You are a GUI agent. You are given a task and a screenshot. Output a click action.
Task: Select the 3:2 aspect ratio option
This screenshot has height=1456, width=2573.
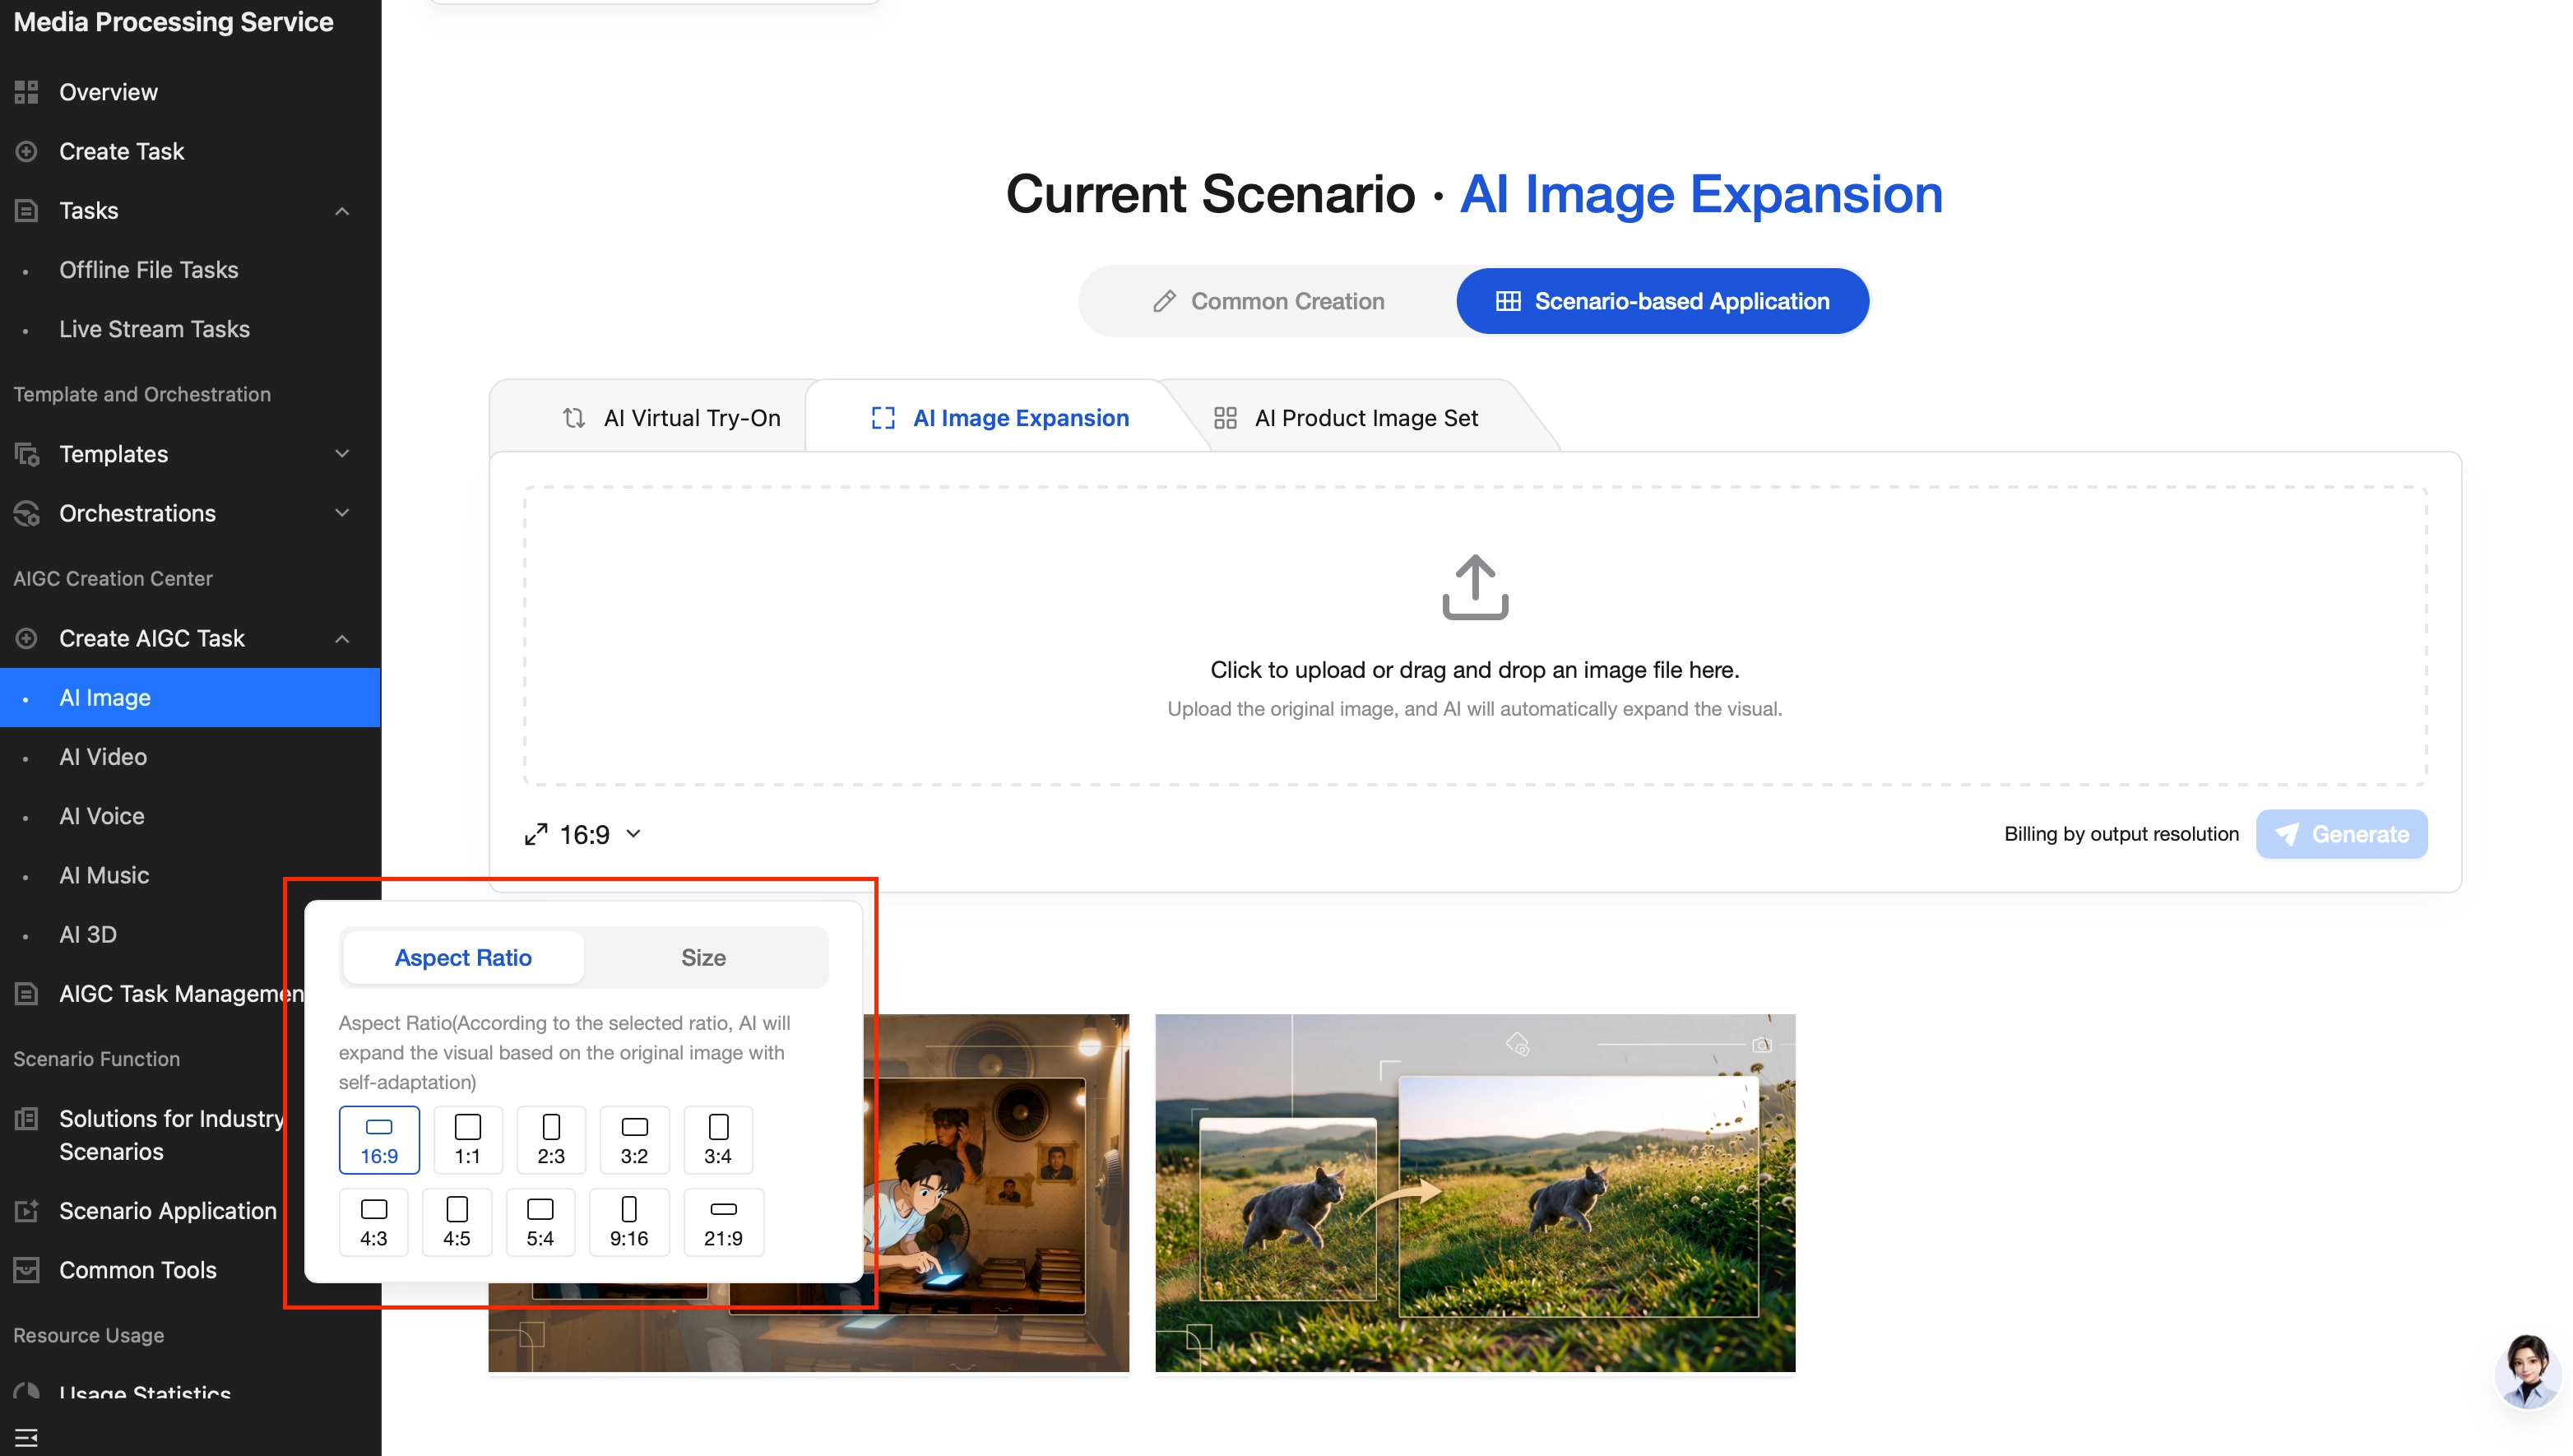point(634,1139)
